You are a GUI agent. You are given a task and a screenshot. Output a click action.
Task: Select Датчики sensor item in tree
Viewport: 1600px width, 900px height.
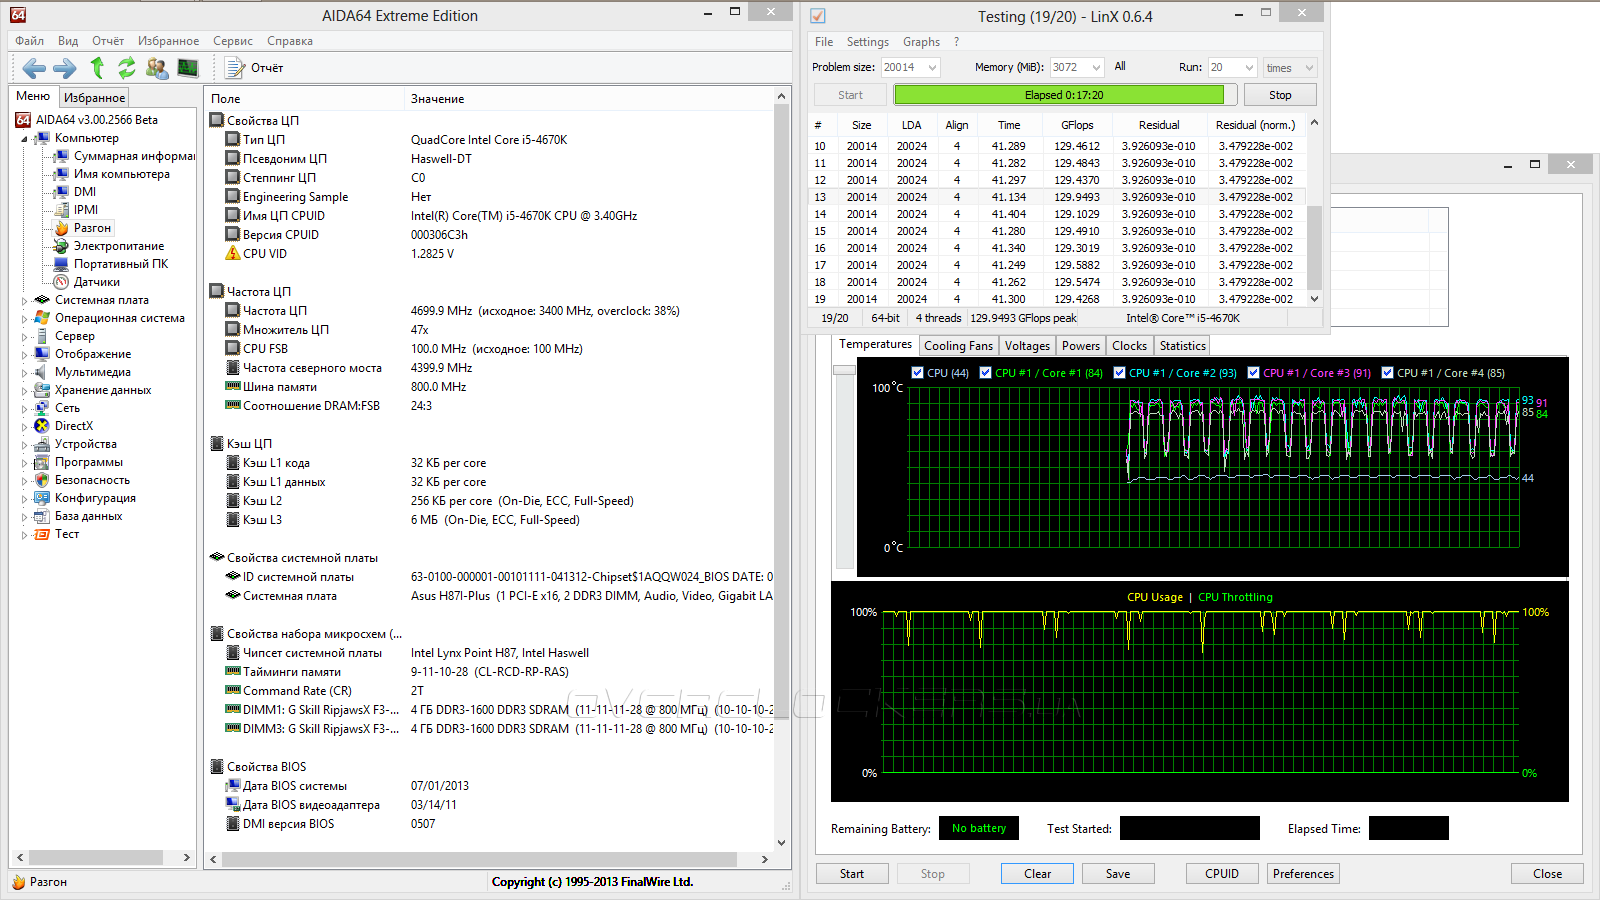tap(96, 282)
